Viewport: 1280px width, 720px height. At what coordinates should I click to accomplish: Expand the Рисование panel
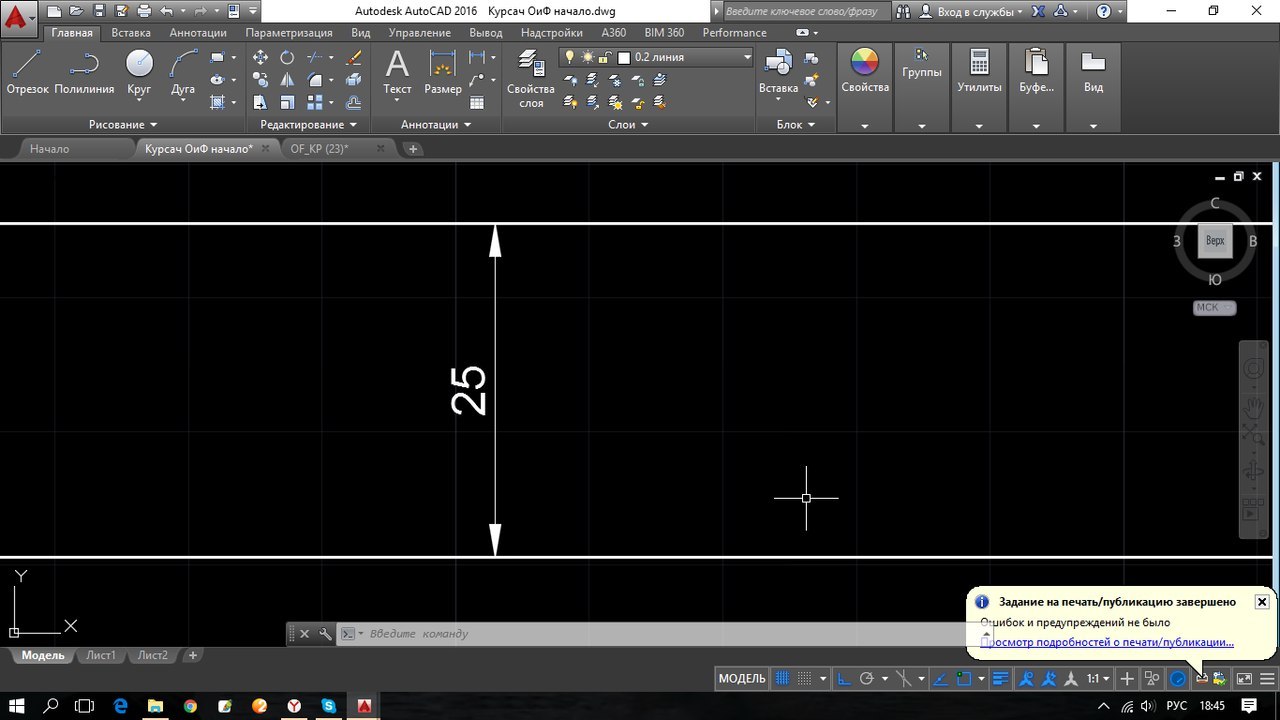[123, 124]
